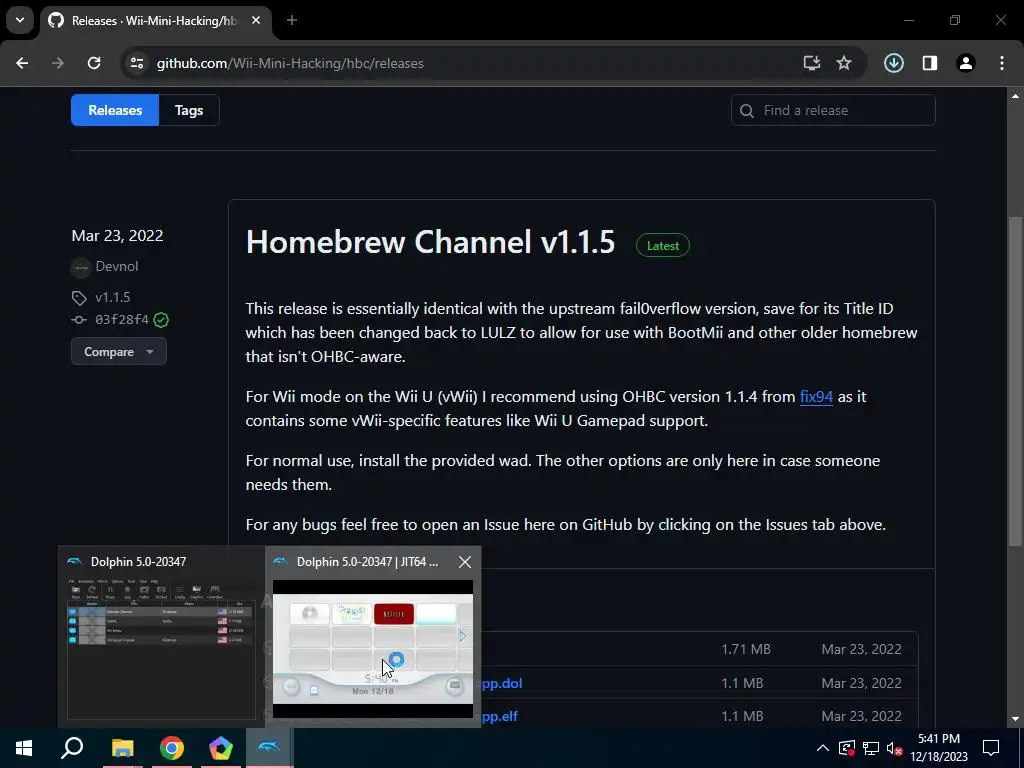Image resolution: width=1024 pixels, height=768 pixels.
Task: Close the Dolphin JIT64 window preview
Action: coord(464,562)
